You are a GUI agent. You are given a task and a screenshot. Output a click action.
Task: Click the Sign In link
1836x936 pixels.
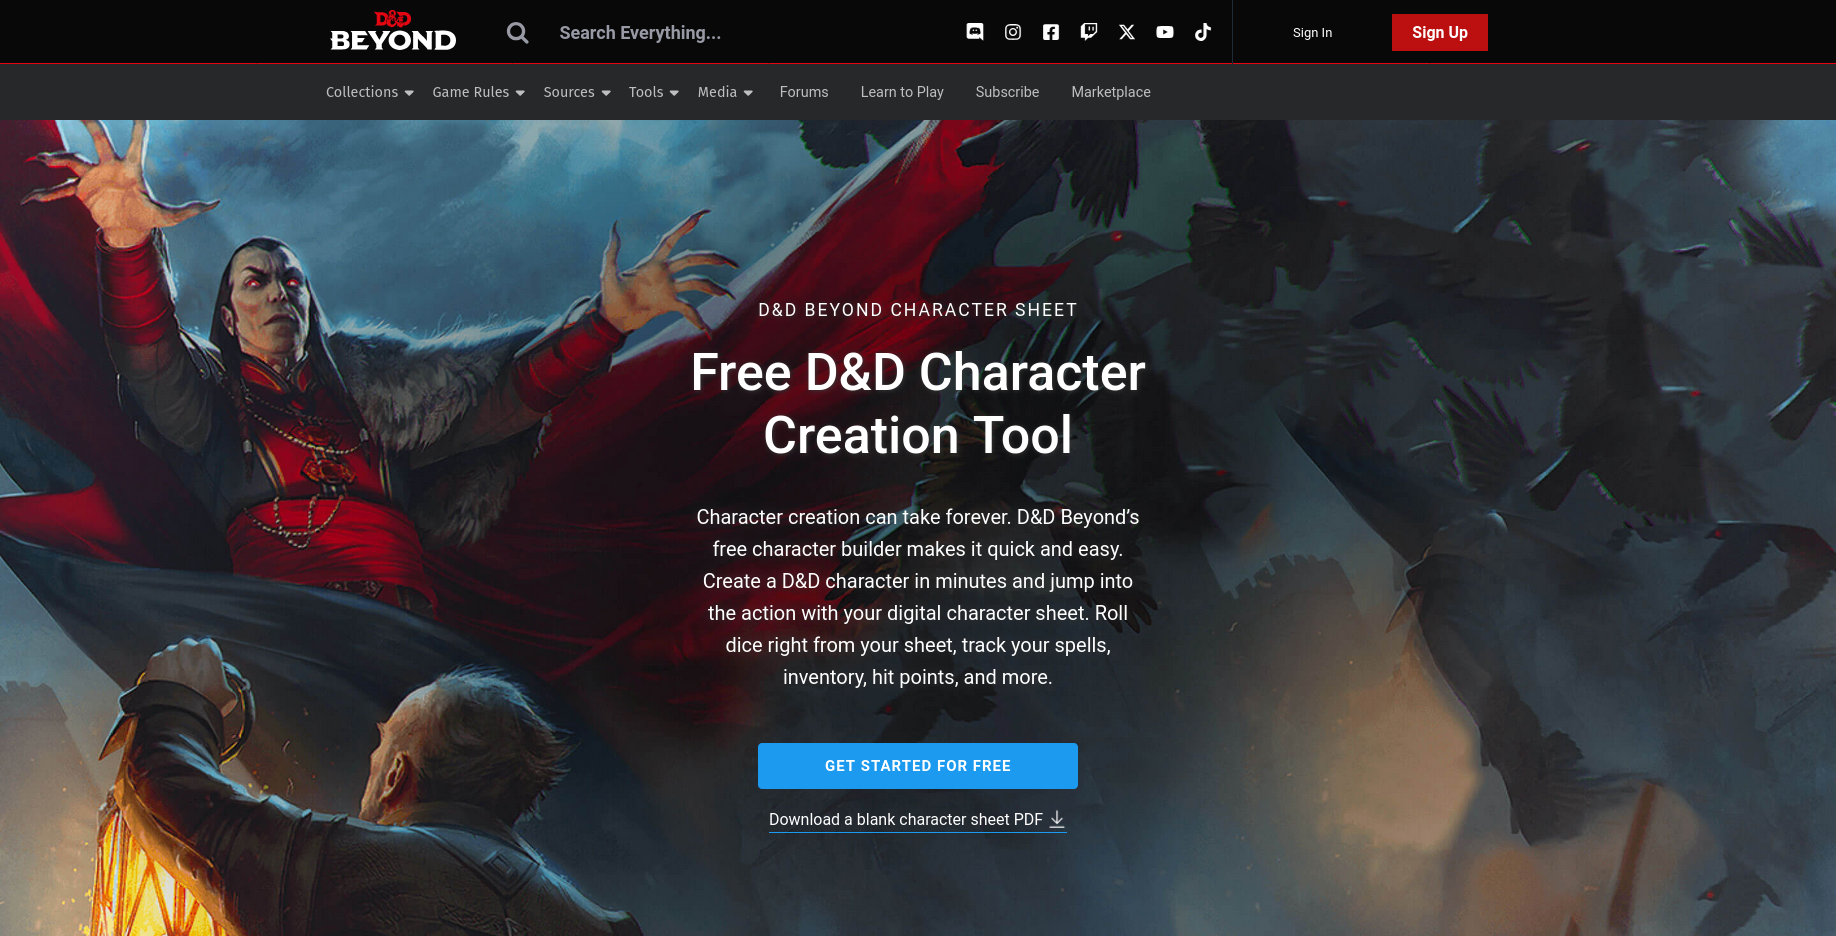pos(1312,33)
